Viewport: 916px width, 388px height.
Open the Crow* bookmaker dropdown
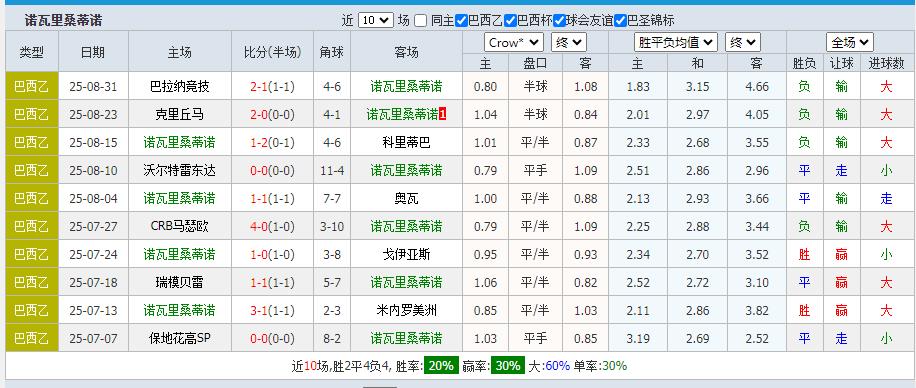513,43
